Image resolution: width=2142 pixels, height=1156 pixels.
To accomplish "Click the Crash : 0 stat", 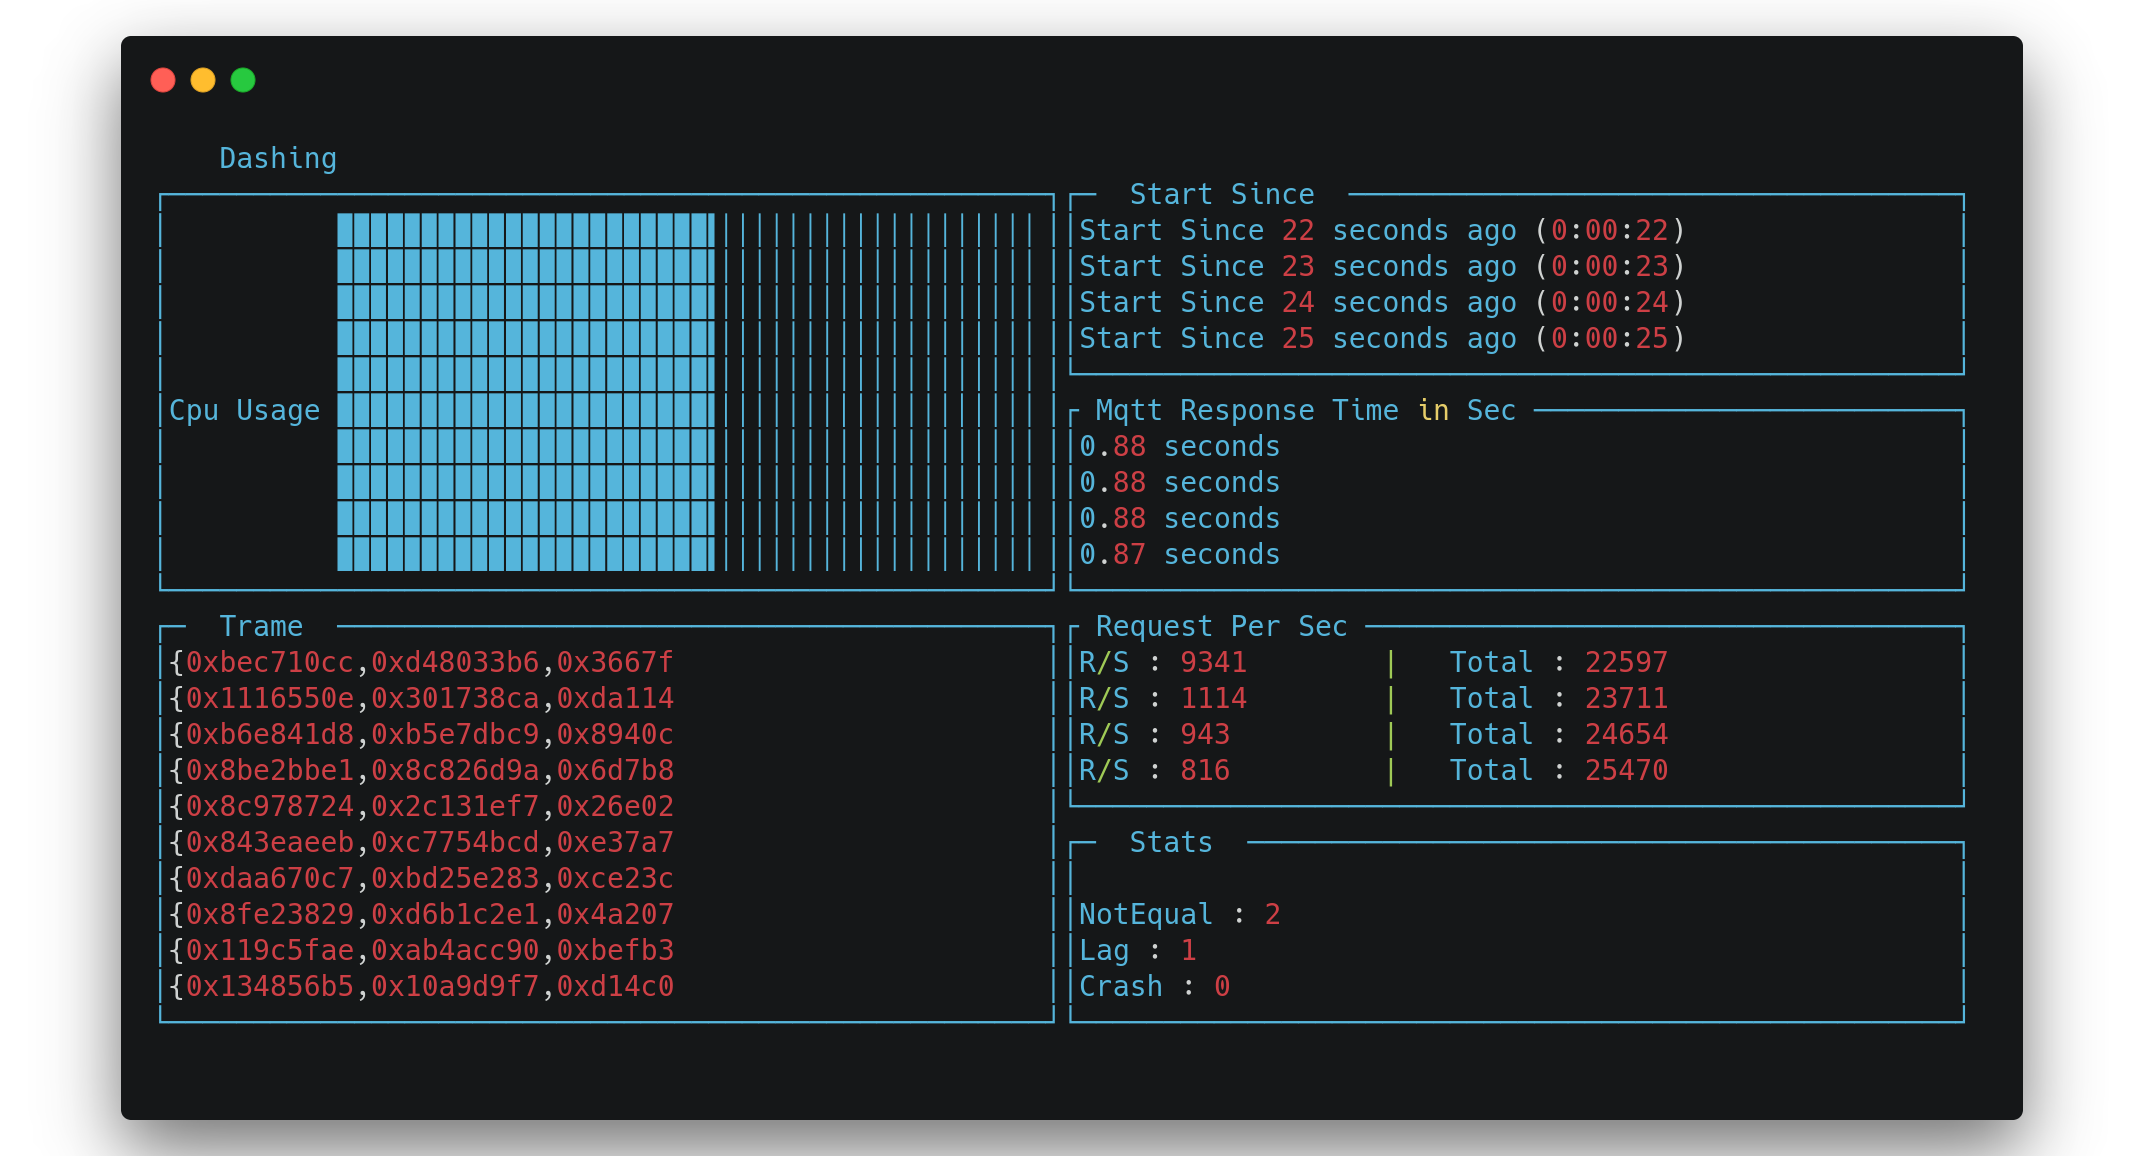I will point(1154,986).
